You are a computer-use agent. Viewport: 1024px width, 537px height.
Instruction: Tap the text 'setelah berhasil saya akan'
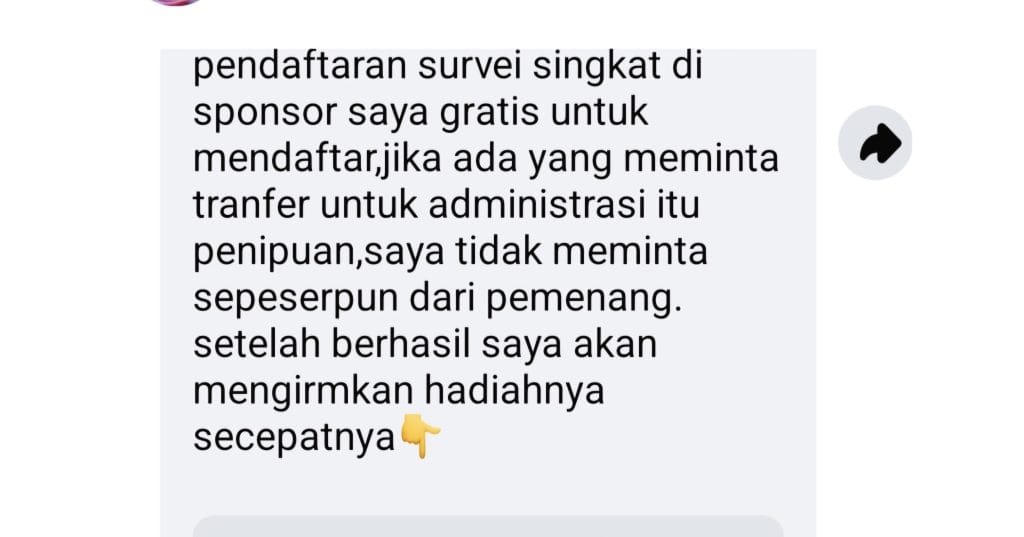point(424,344)
